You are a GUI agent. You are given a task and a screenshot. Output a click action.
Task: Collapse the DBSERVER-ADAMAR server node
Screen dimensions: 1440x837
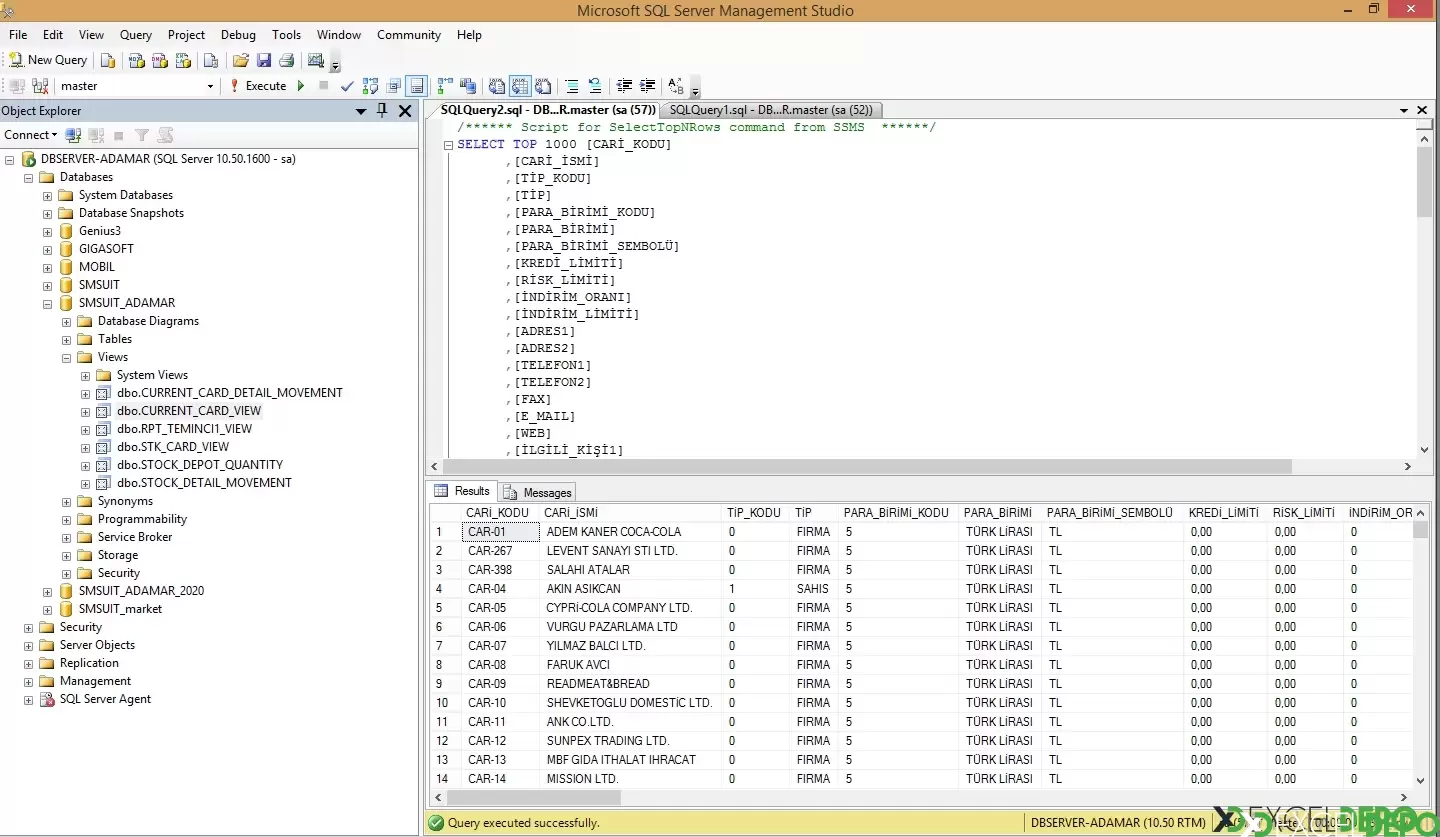(x=10, y=159)
